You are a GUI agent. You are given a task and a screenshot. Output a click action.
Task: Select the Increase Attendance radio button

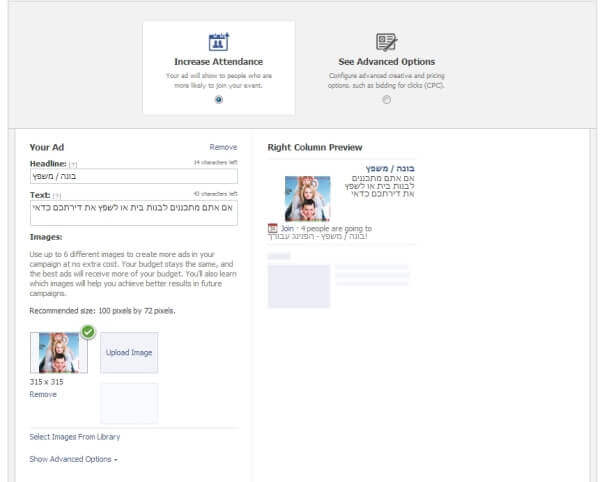(218, 99)
